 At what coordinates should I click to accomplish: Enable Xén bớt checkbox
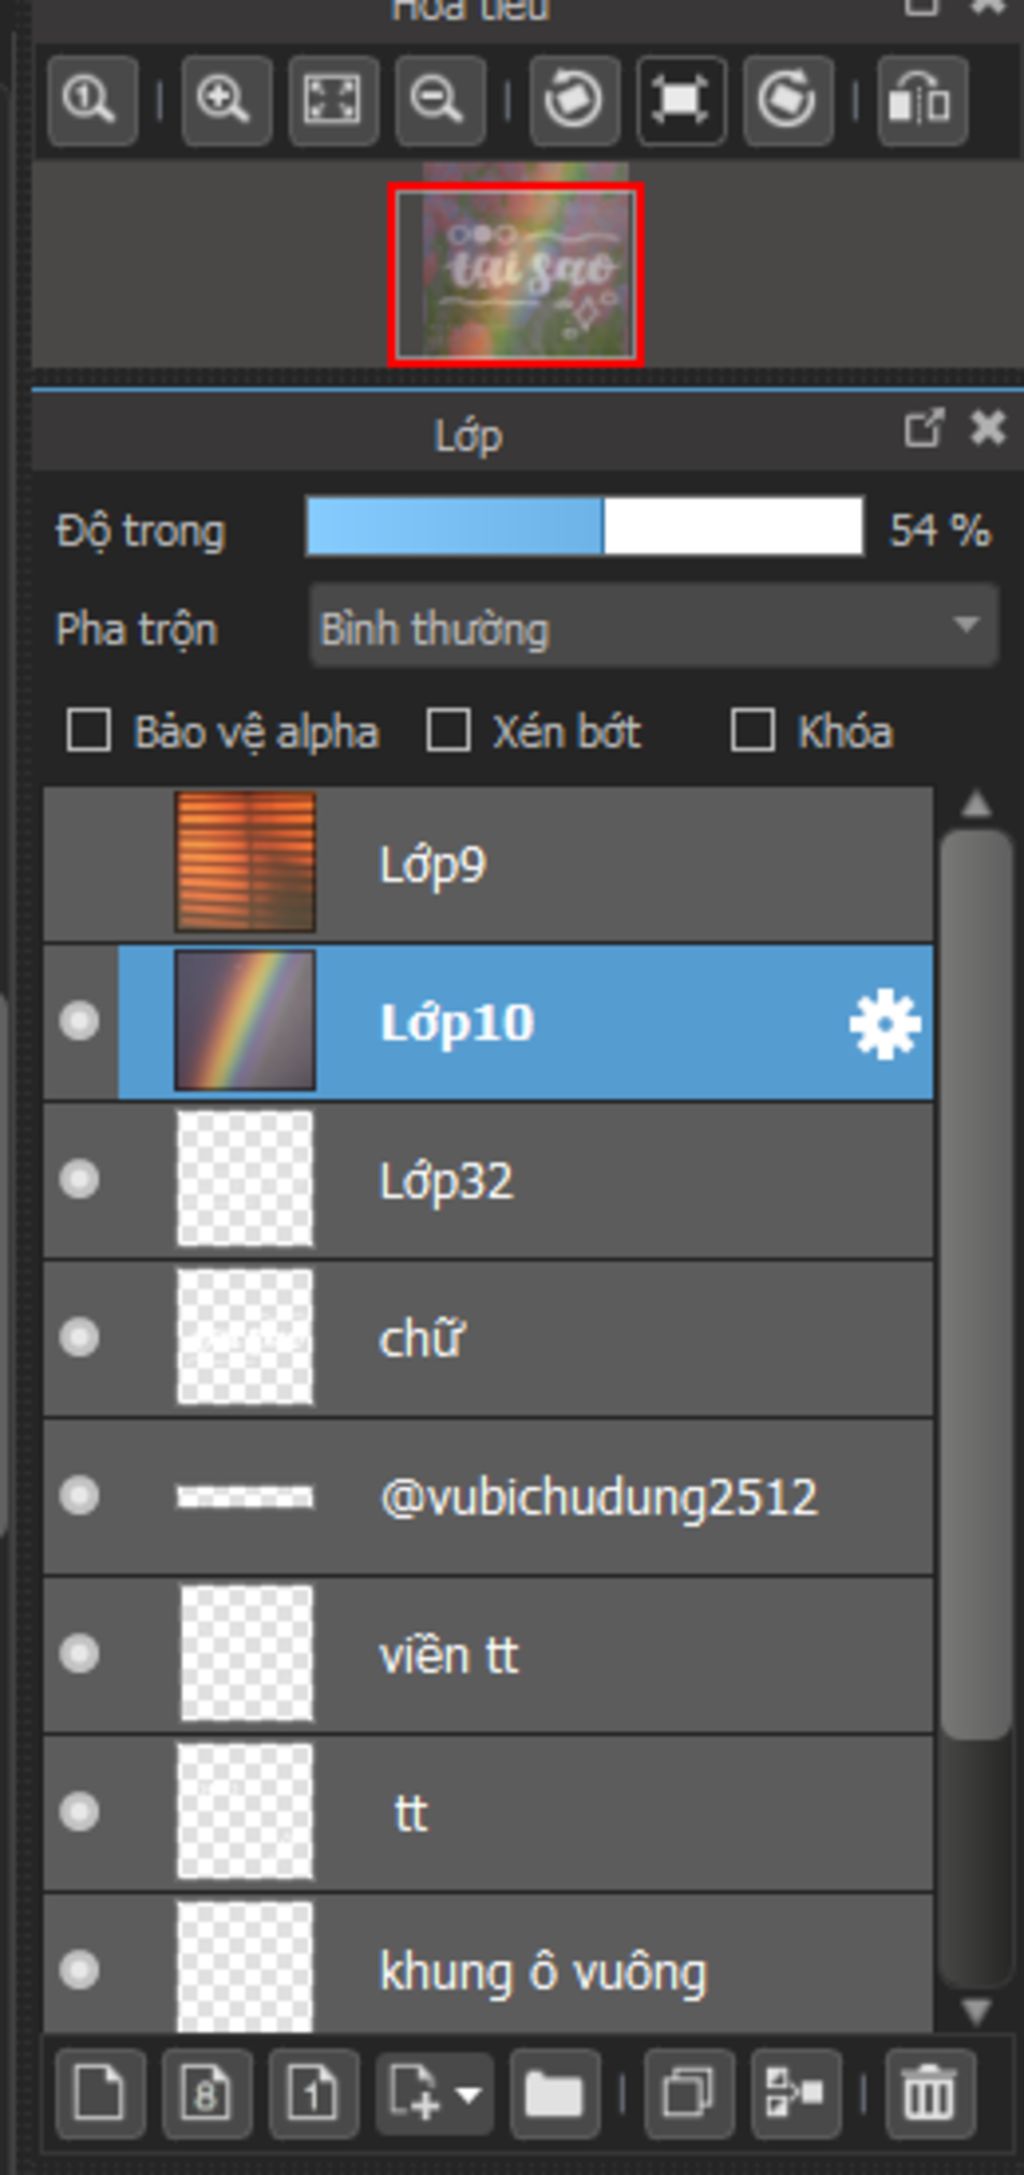448,730
